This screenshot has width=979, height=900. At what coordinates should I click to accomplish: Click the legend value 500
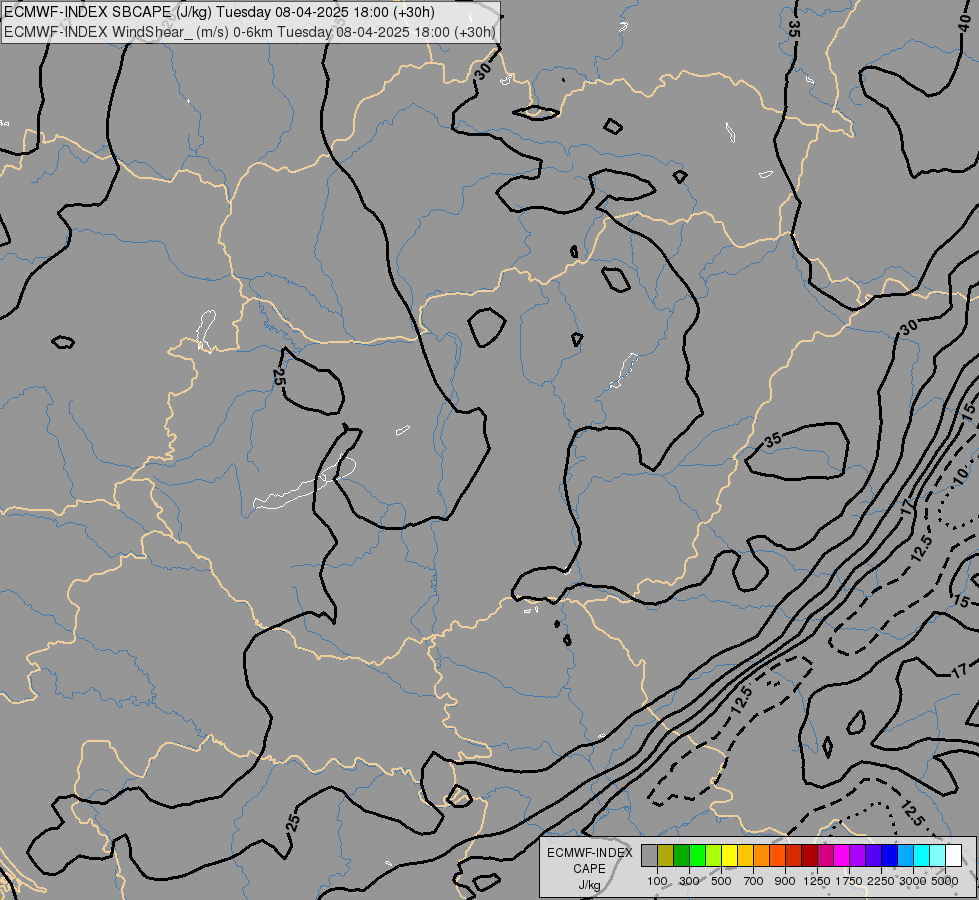(x=721, y=881)
